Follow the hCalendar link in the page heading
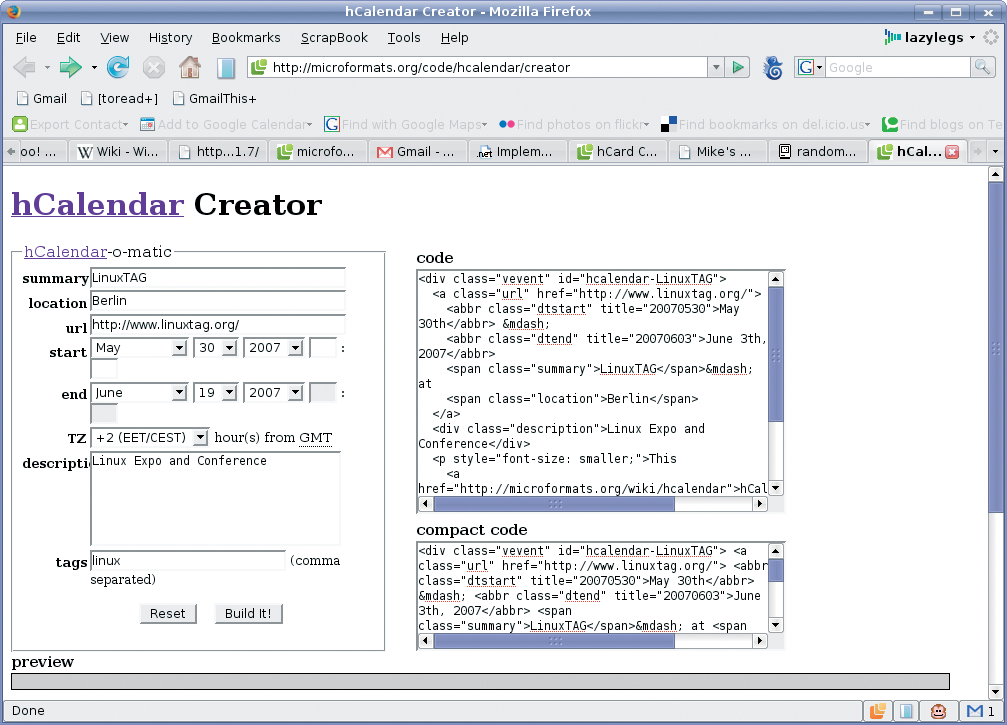The height and width of the screenshot is (725, 1007). point(98,204)
